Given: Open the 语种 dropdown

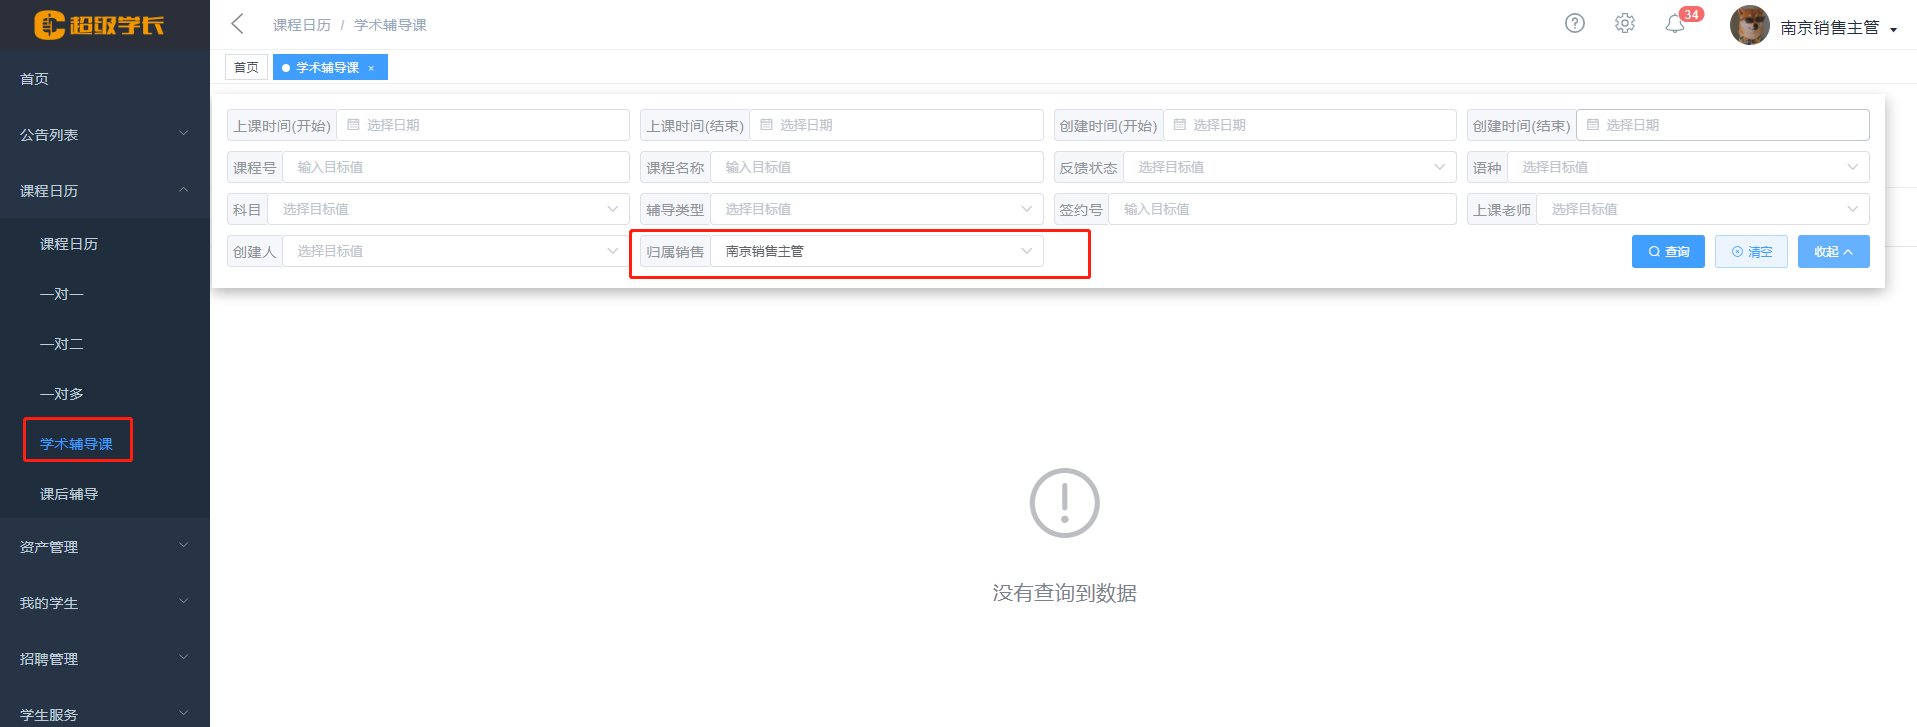Looking at the screenshot, I should [x=1687, y=167].
